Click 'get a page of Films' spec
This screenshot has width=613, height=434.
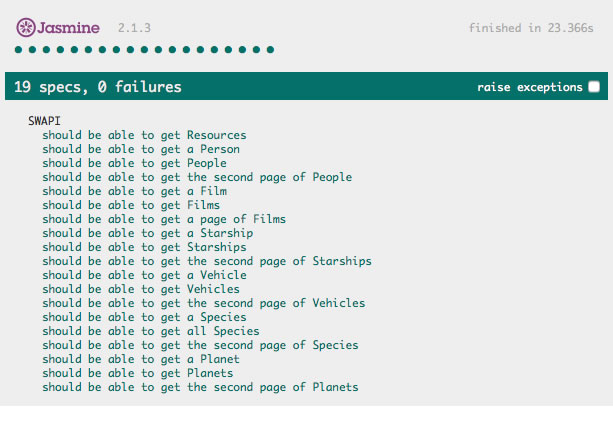click(x=164, y=219)
